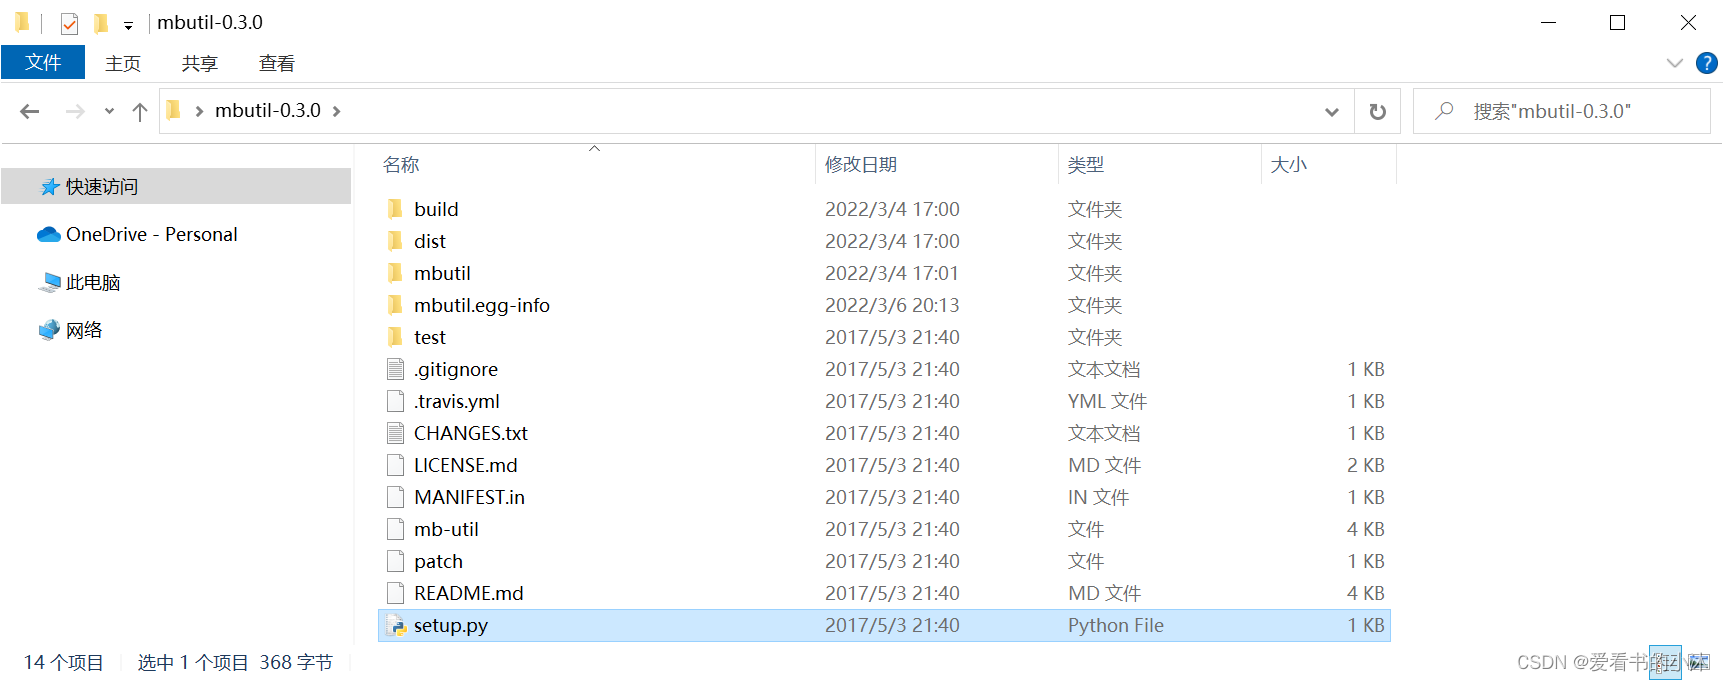Select the file name setup.py
1724x681 pixels.
(x=451, y=625)
